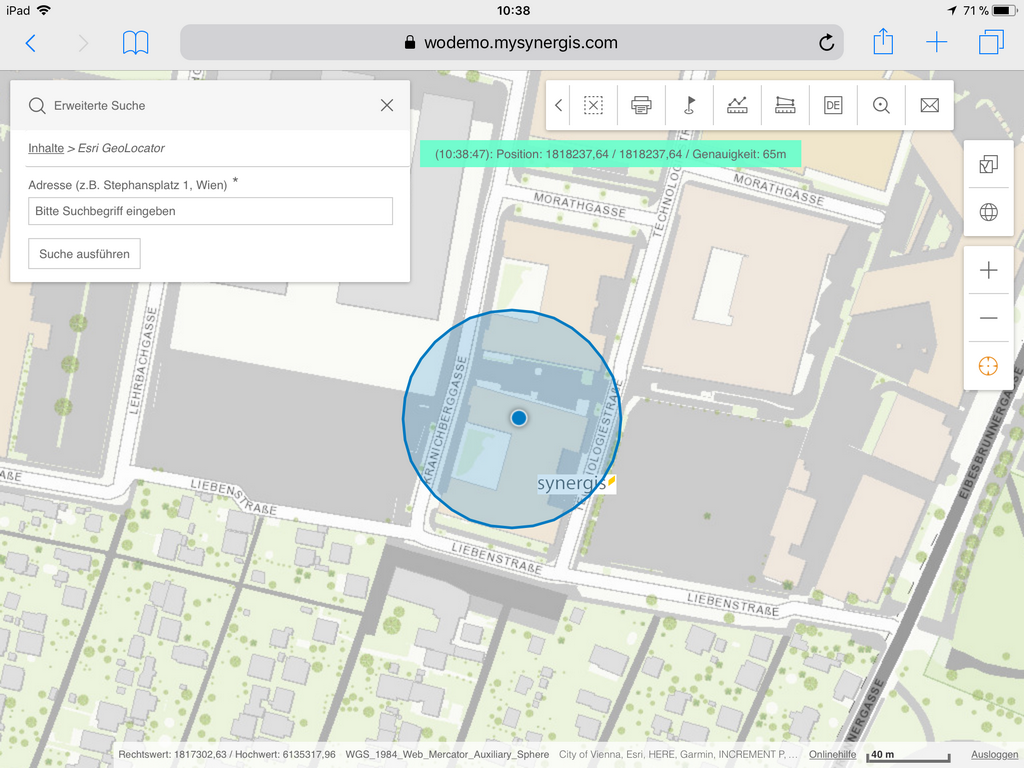
Task: Open the magnifier search tool
Action: [881, 105]
